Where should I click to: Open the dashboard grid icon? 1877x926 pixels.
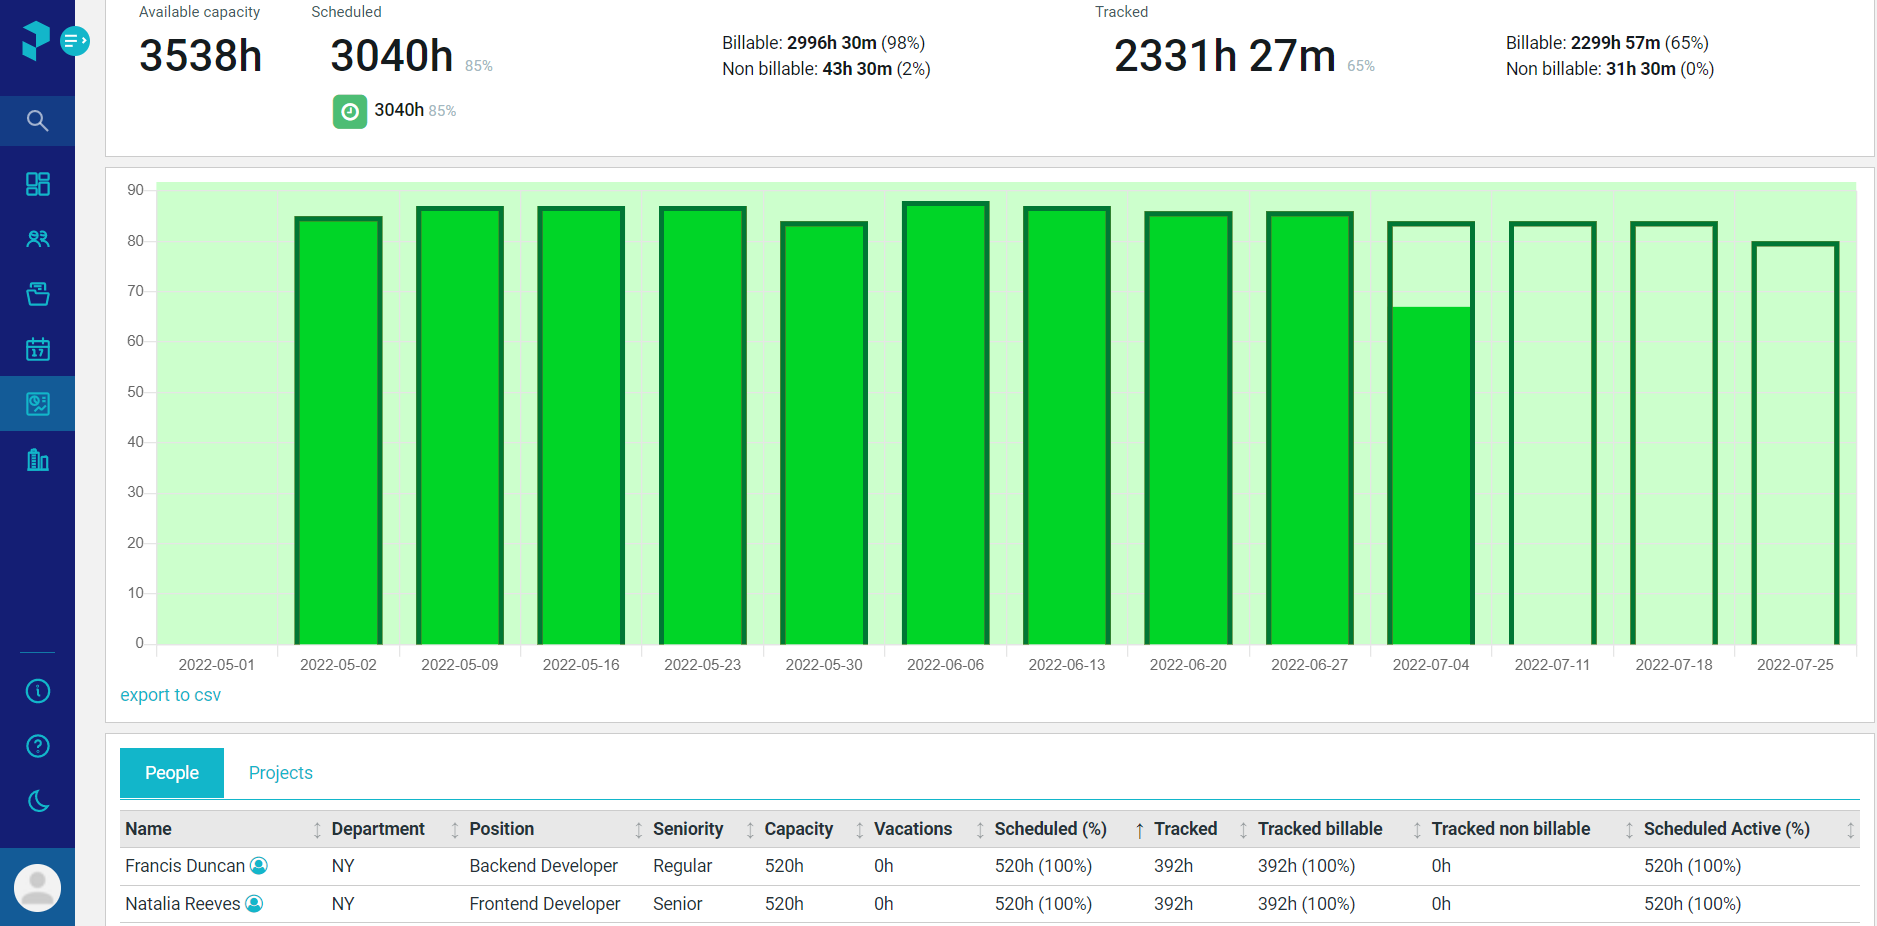[x=38, y=184]
